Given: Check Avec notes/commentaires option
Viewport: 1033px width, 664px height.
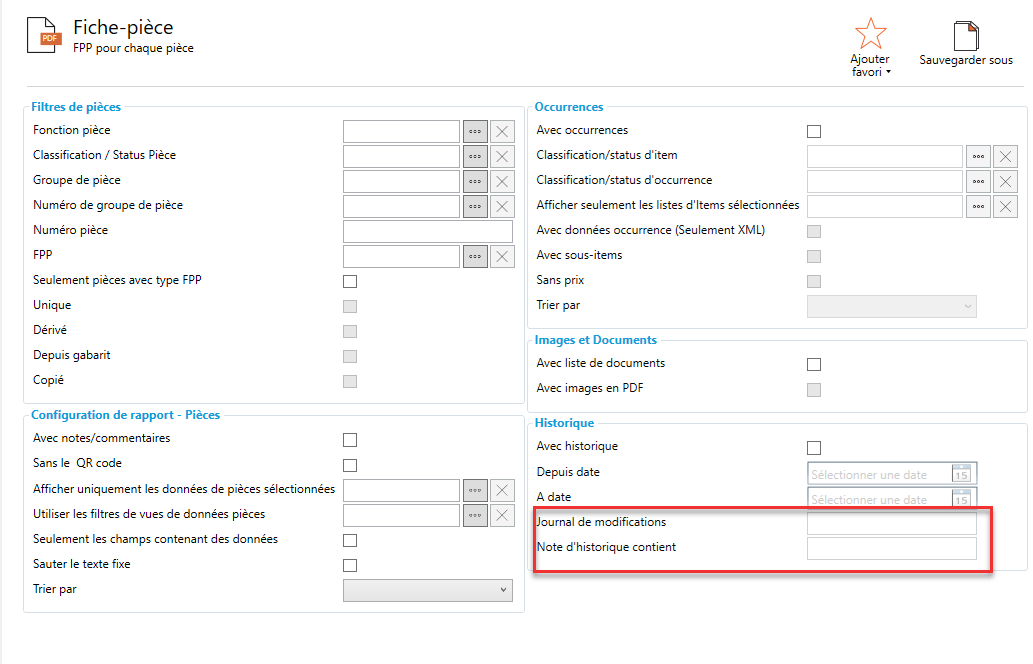Looking at the screenshot, I should coord(350,439).
